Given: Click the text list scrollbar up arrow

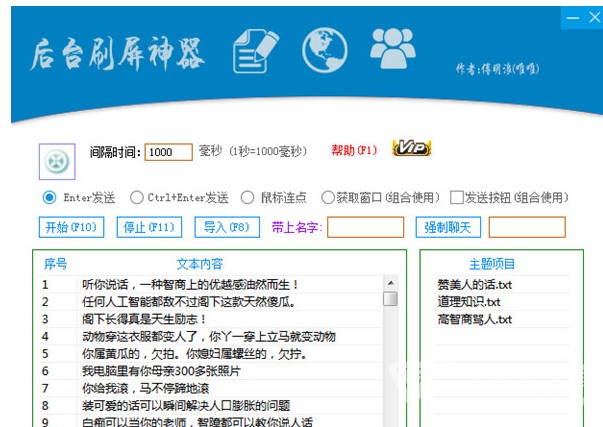Looking at the screenshot, I should [x=390, y=283].
